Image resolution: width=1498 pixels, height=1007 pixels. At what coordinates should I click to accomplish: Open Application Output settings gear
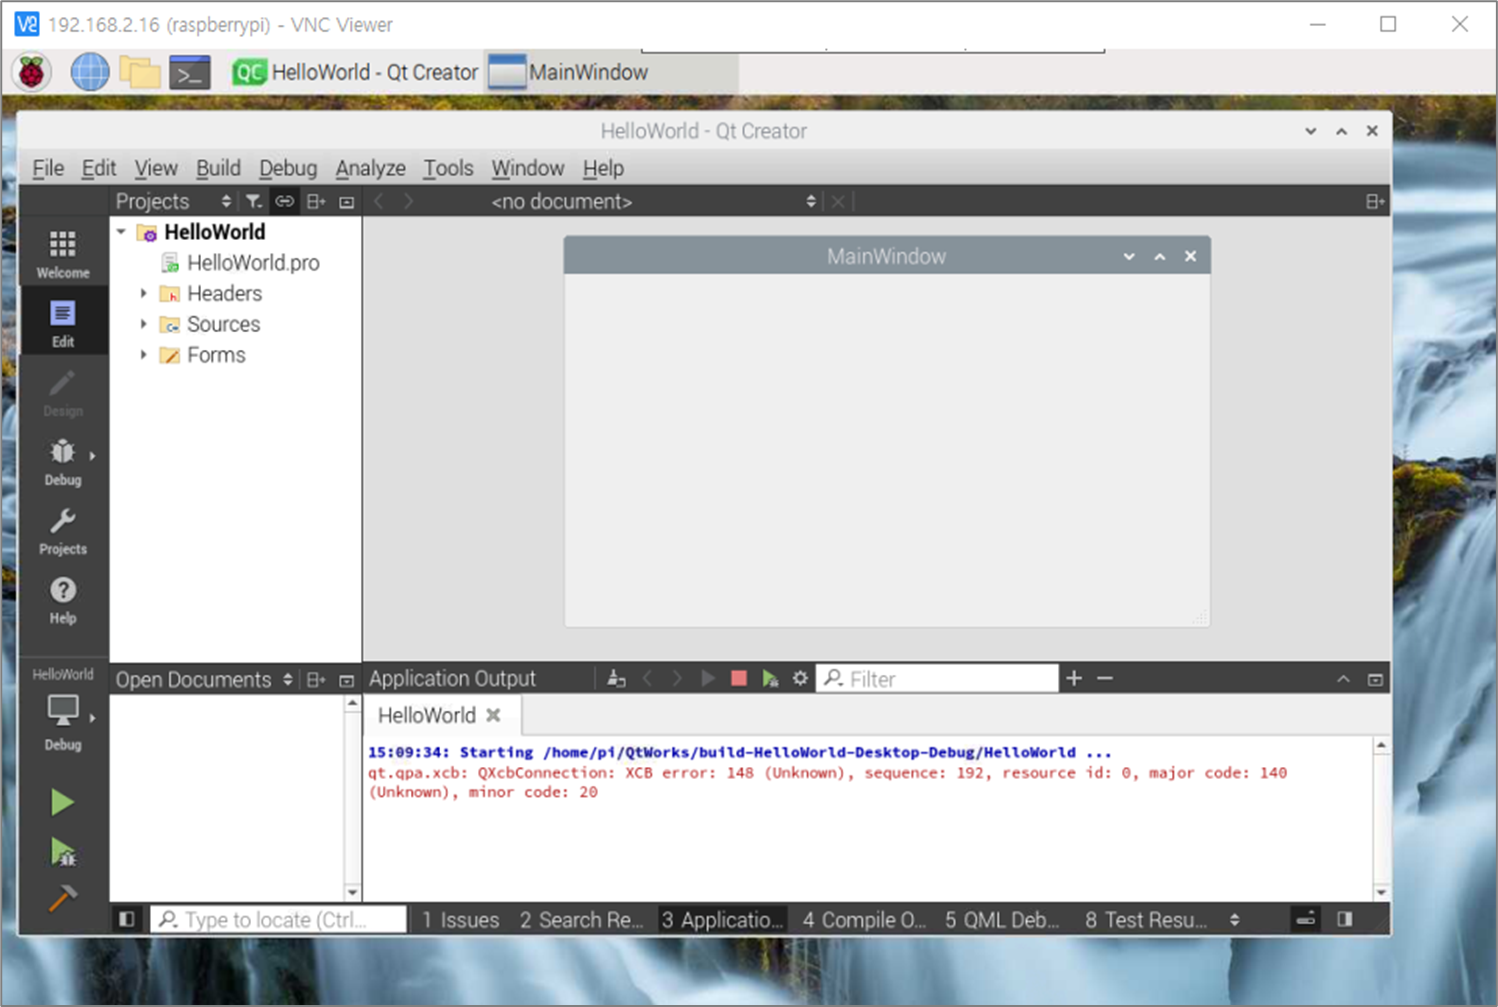800,678
